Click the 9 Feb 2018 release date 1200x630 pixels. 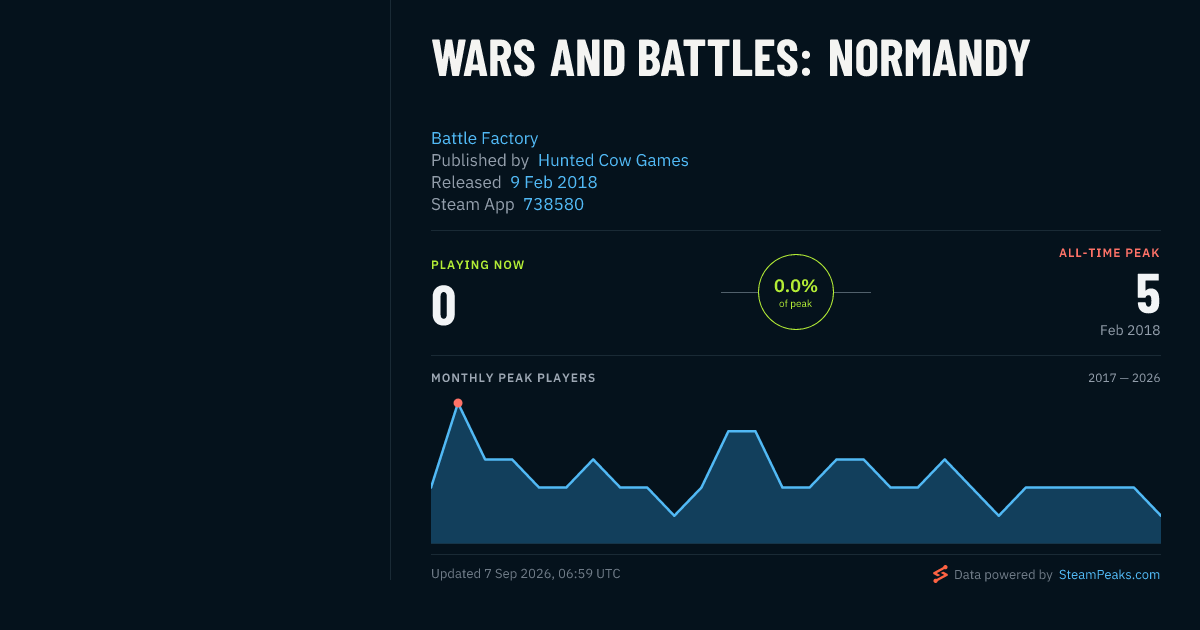click(x=553, y=182)
